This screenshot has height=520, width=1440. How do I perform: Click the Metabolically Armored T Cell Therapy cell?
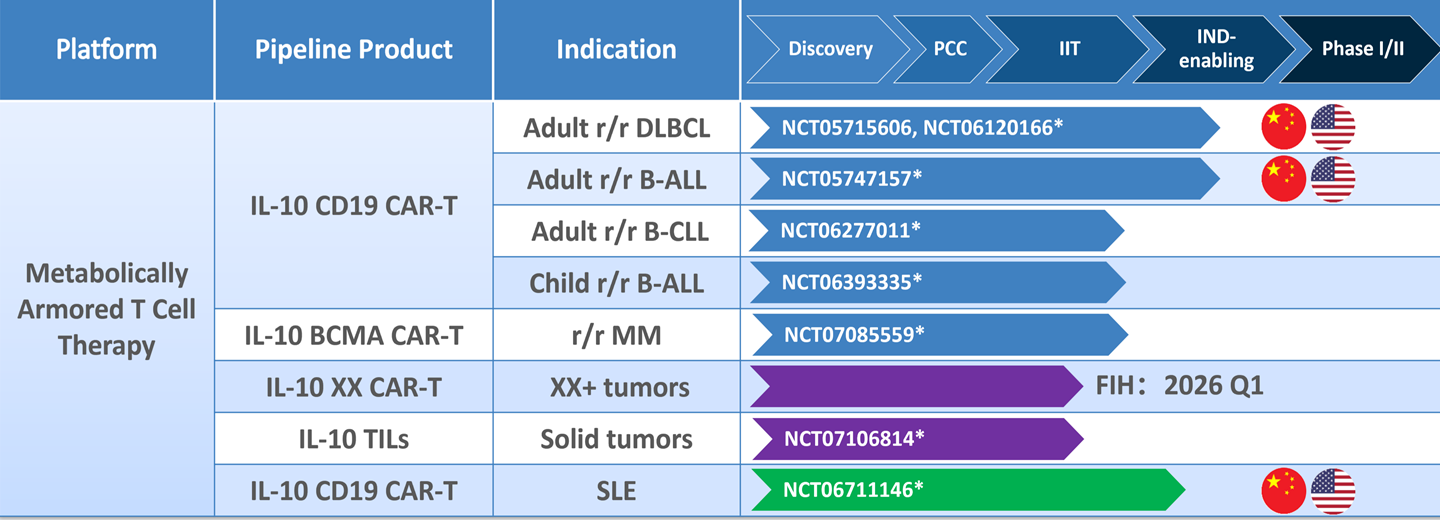pyautogui.click(x=107, y=309)
